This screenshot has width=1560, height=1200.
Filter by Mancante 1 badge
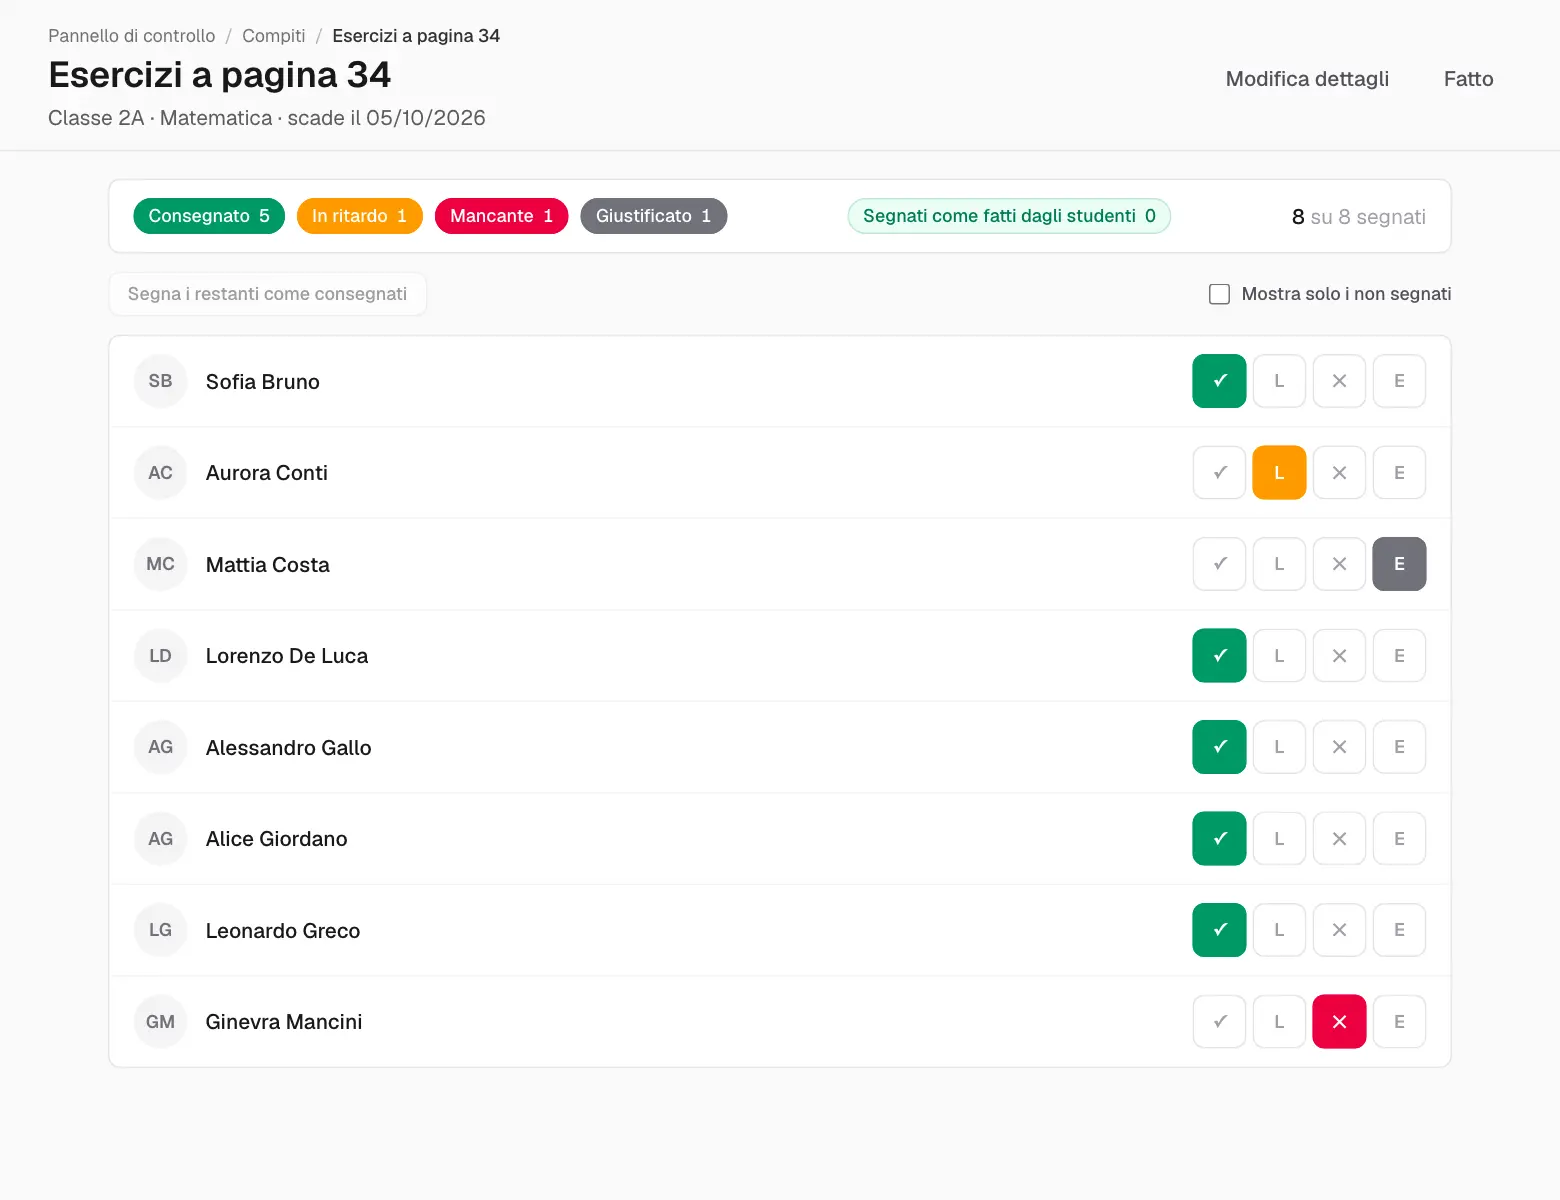(x=501, y=216)
